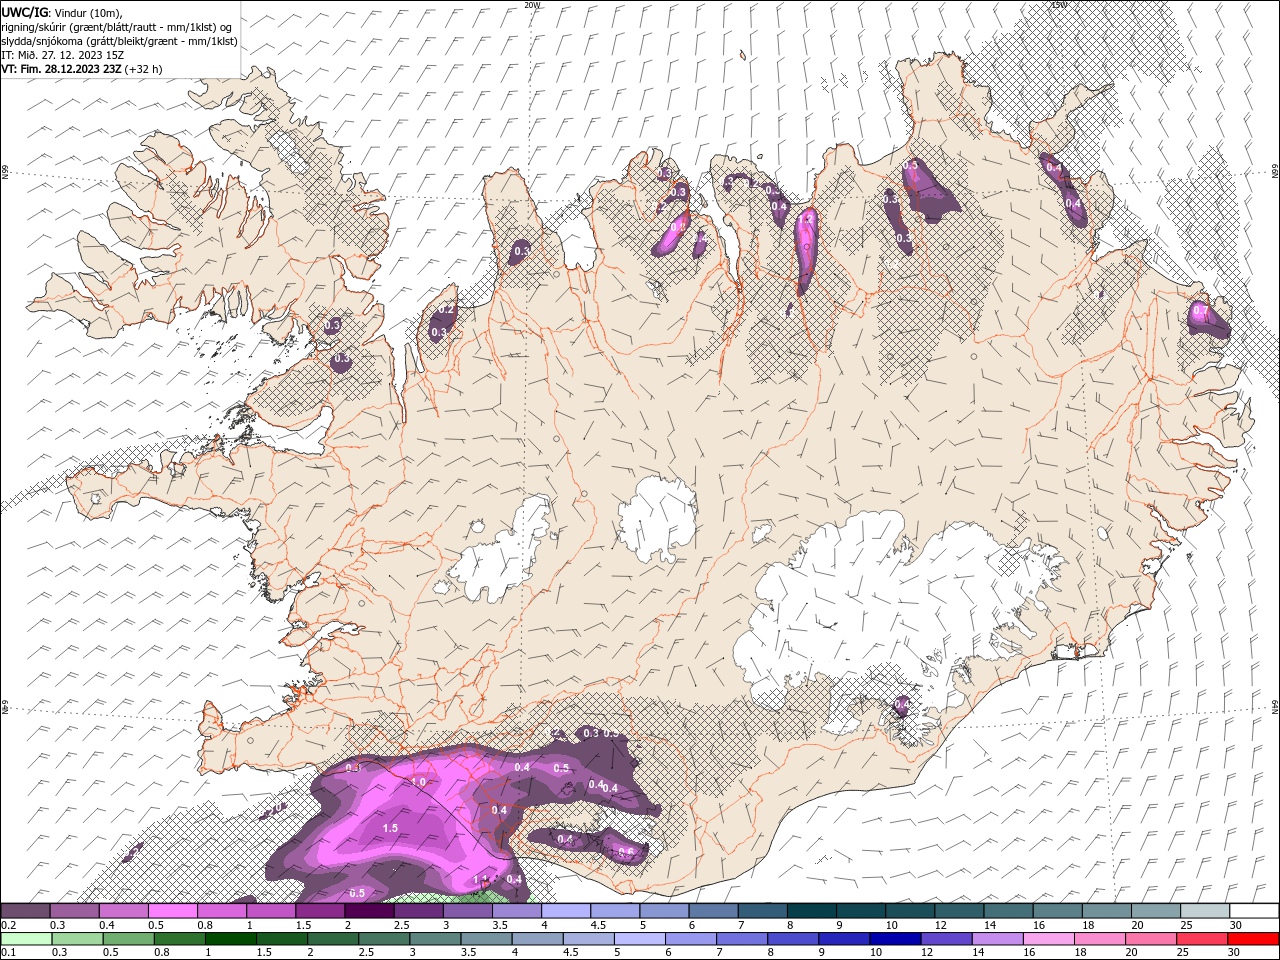1280x960 pixels.
Task: Click the '1.1' value near the south coast
Action: click(480, 879)
